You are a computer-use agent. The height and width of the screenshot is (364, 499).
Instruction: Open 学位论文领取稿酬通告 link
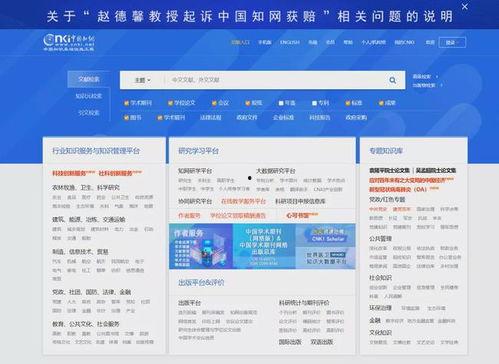[x=238, y=216]
